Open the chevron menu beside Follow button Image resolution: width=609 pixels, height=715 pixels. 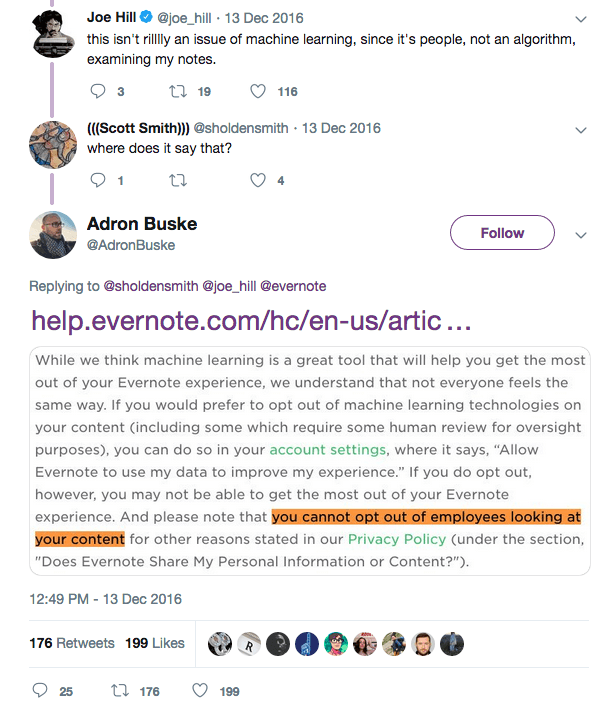click(581, 234)
